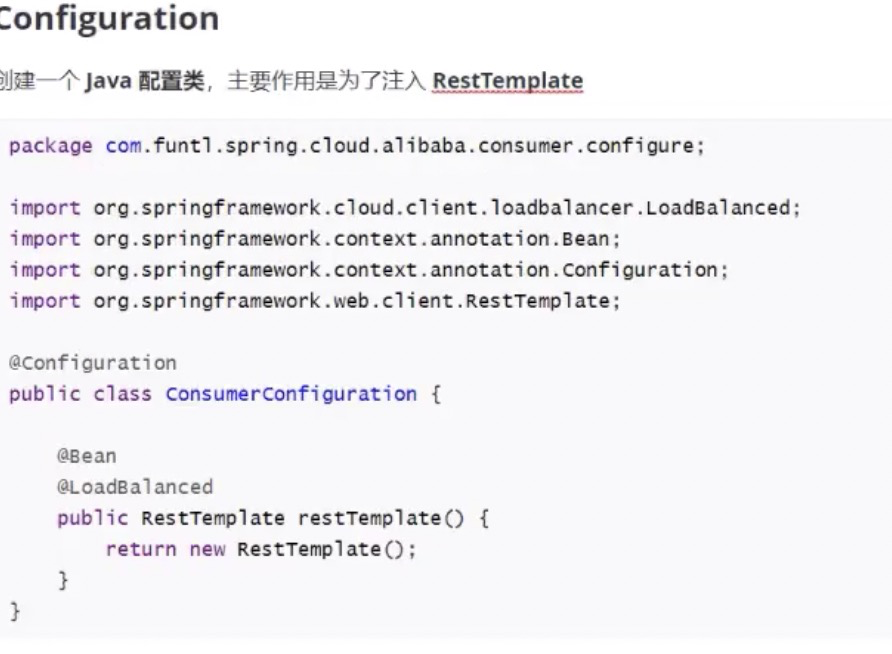Click public keyword before class ConsumerConfiguration
The image size is (892, 654).
click(45, 394)
